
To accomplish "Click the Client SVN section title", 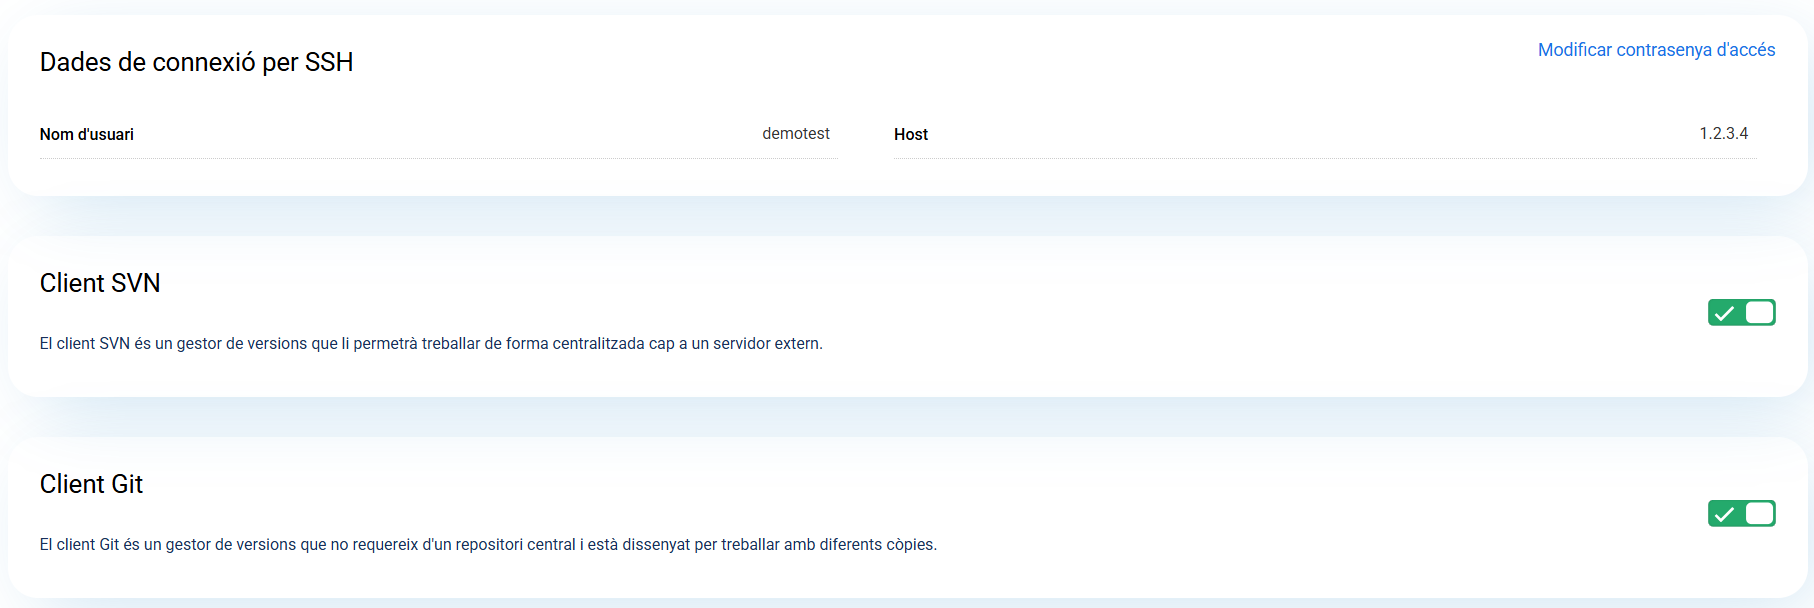I will pos(100,283).
